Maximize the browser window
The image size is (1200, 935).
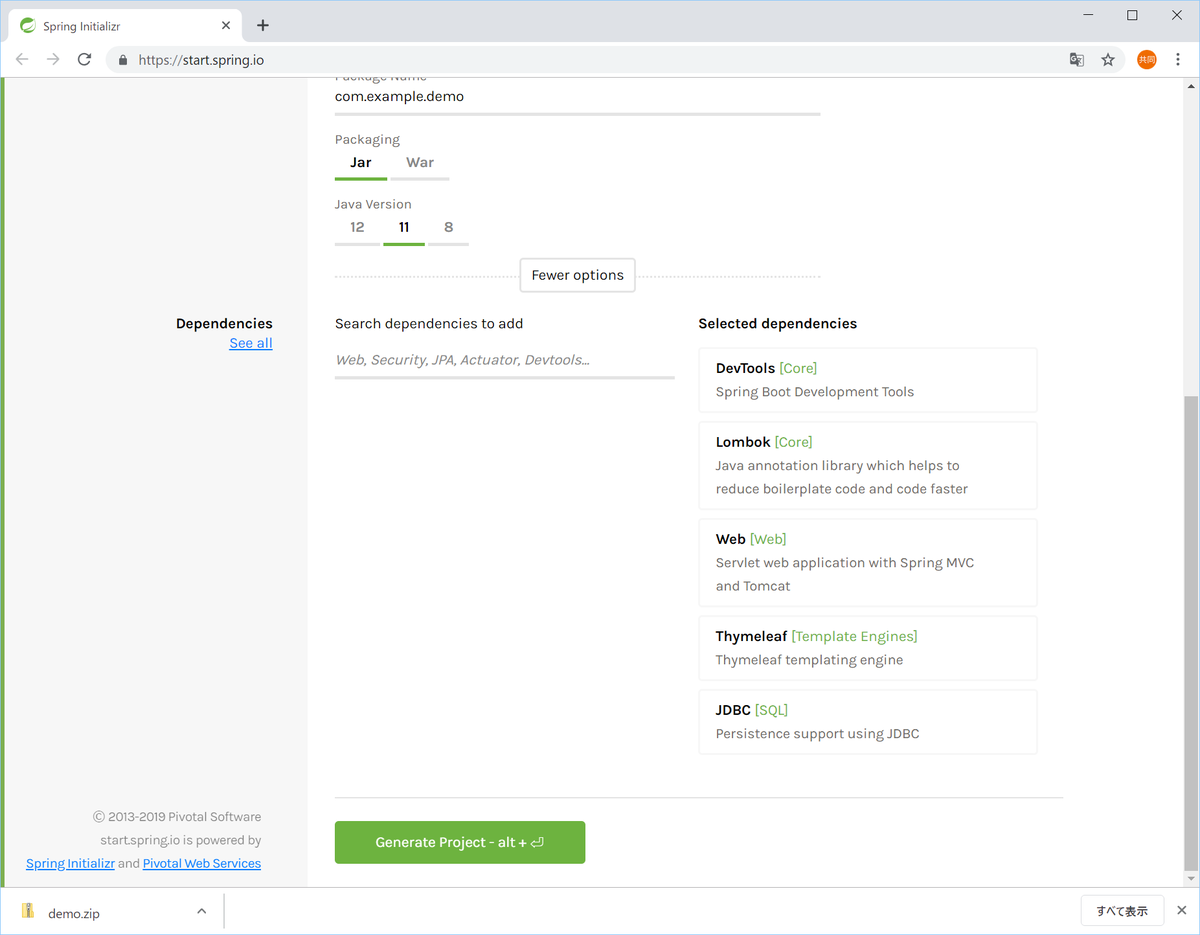(x=1132, y=15)
